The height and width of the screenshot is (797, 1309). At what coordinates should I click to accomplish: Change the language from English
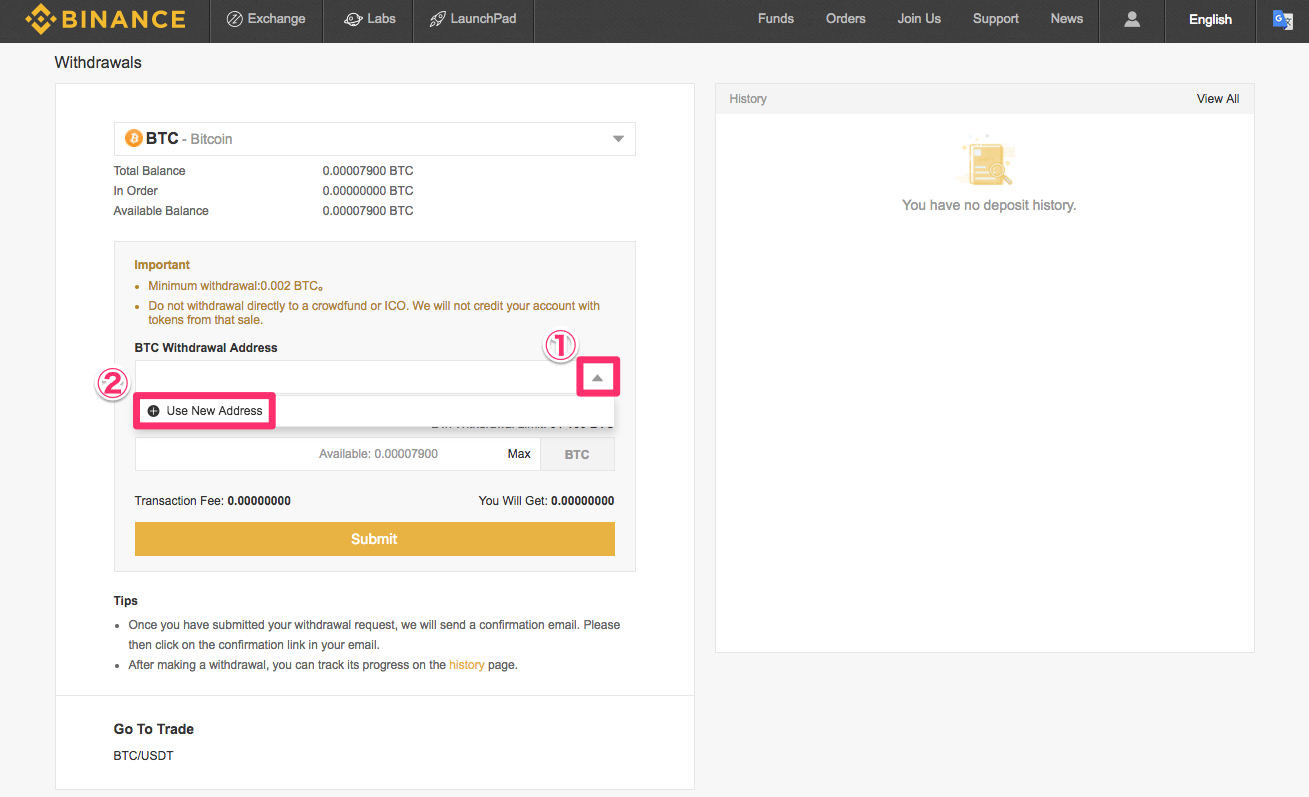[x=1210, y=19]
